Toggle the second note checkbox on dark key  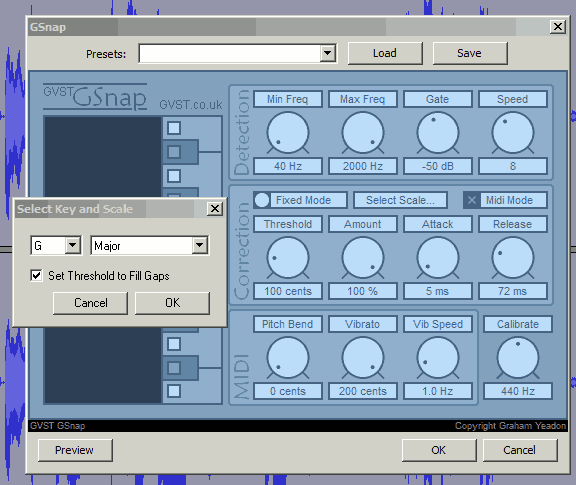pyautogui.click(x=174, y=152)
